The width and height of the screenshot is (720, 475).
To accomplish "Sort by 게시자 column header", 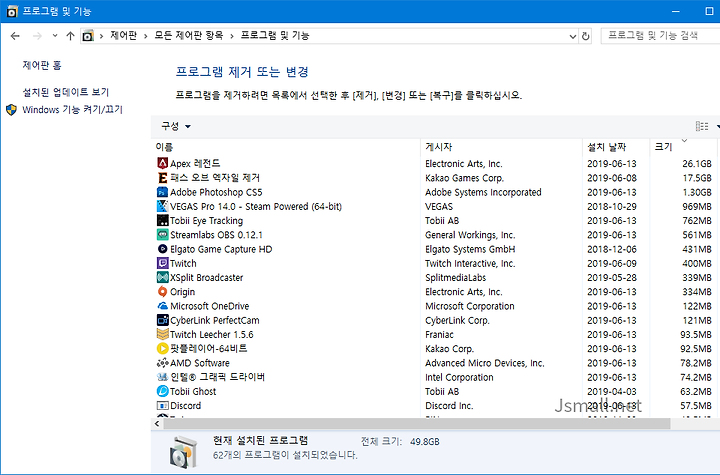I will click(x=439, y=147).
